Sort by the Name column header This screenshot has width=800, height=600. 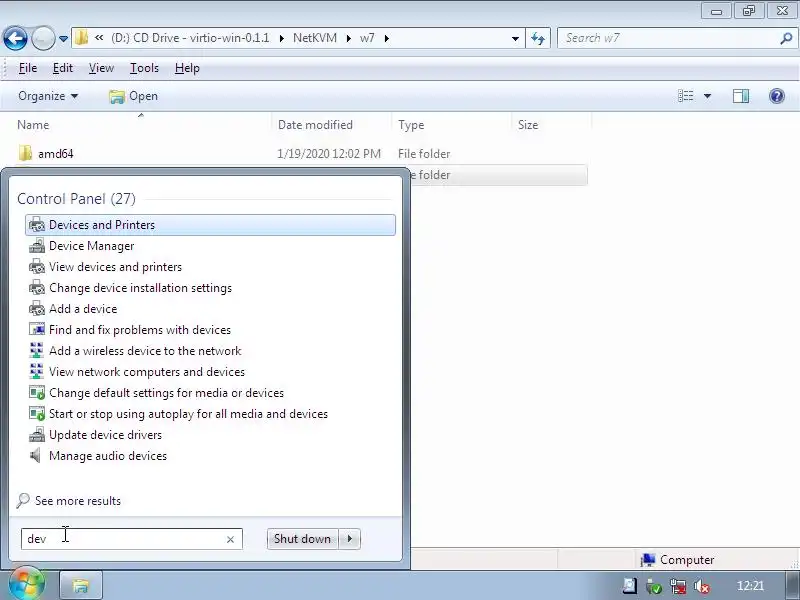(x=33, y=125)
